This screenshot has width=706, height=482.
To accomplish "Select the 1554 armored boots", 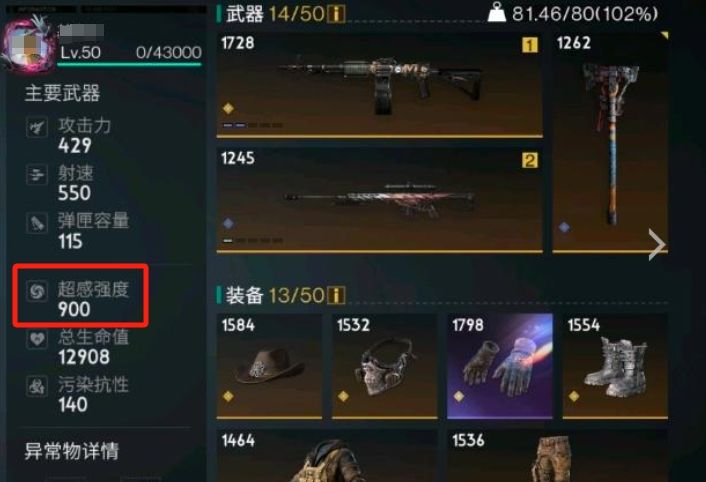I will click(615, 366).
